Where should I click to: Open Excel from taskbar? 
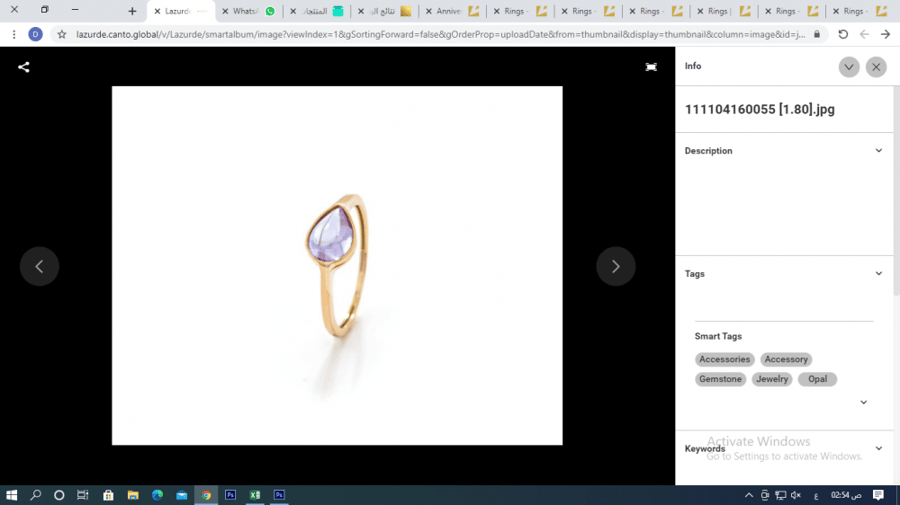tap(255, 495)
